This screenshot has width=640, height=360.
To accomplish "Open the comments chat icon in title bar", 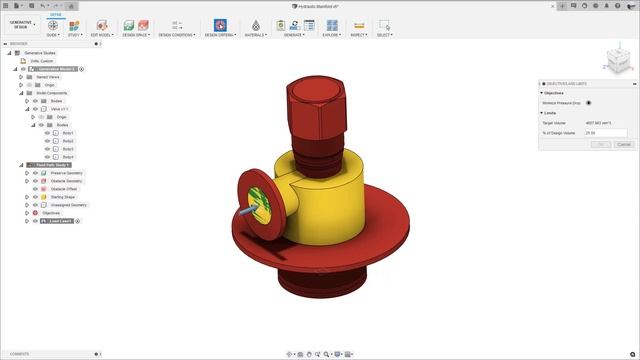I will [573, 6].
